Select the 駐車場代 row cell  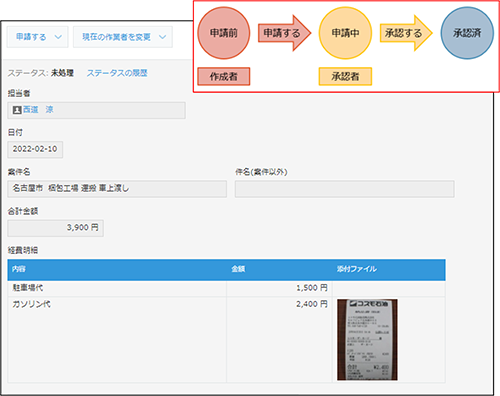click(x=117, y=288)
